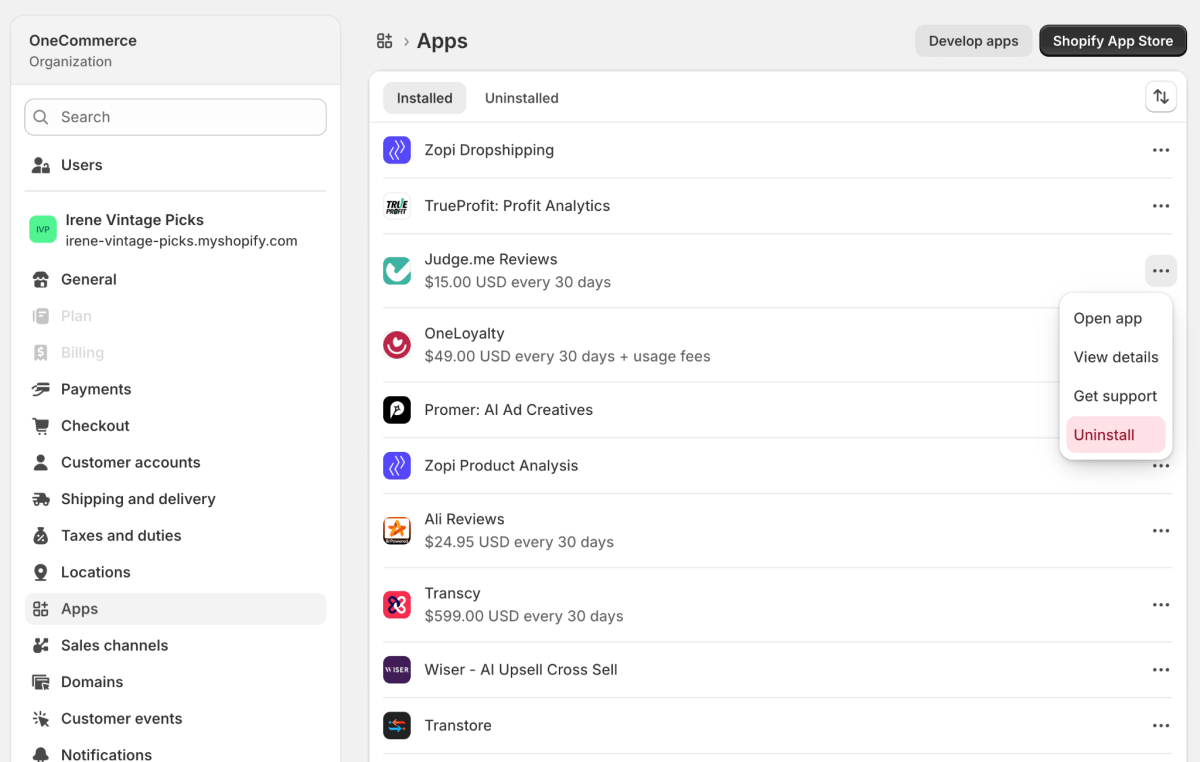This screenshot has width=1200, height=762.
Task: Go to Customer accounts settings
Action: 175,463
